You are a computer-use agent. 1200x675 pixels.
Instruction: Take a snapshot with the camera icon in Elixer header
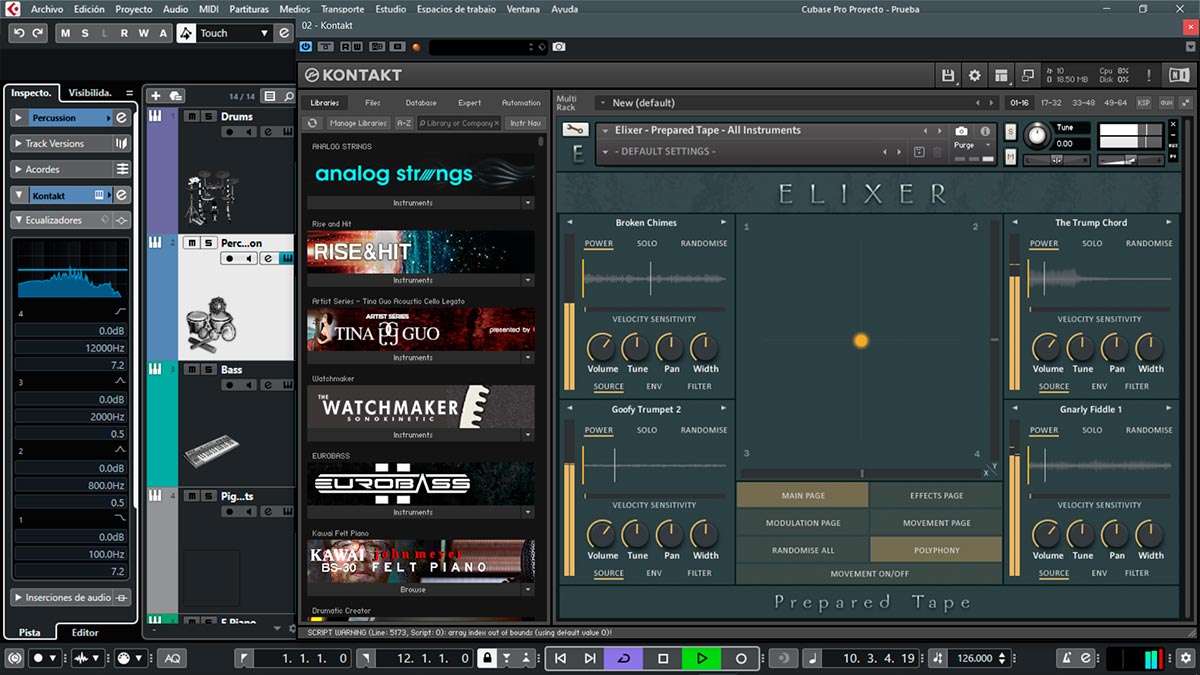[961, 131]
